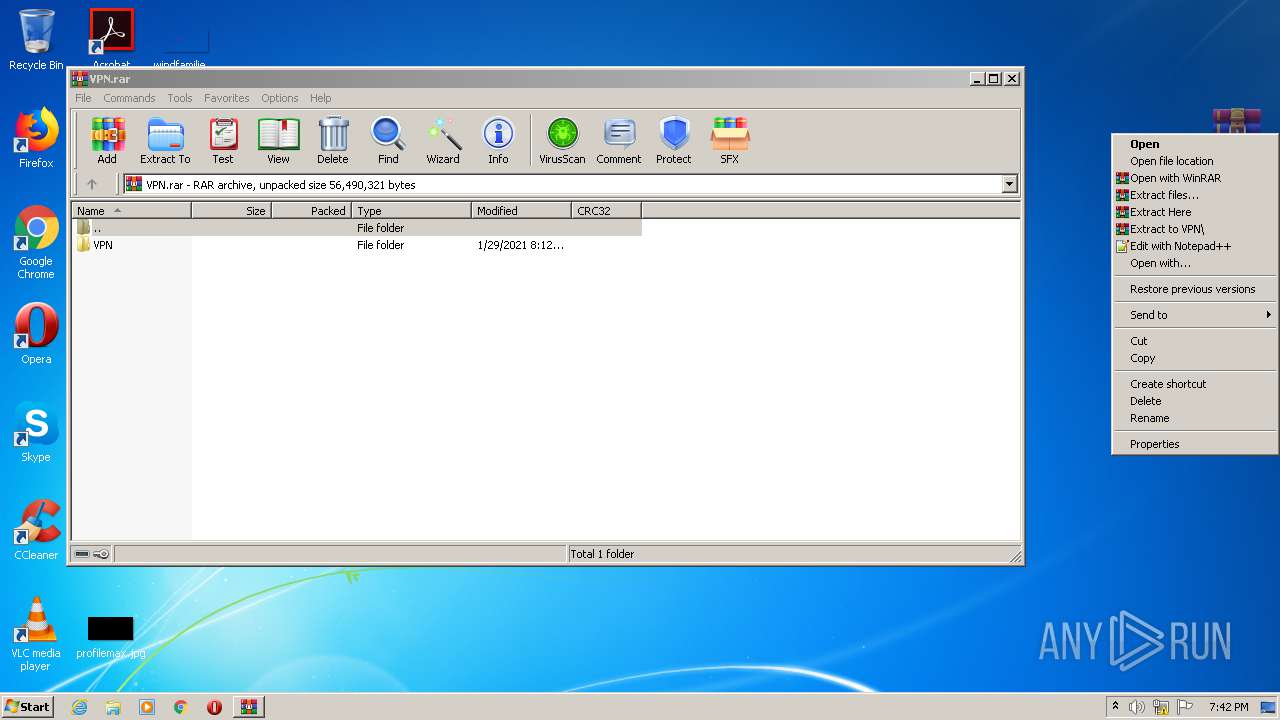This screenshot has height=720, width=1280.
Task: Click WinRAR taskbar button
Action: pos(249,707)
